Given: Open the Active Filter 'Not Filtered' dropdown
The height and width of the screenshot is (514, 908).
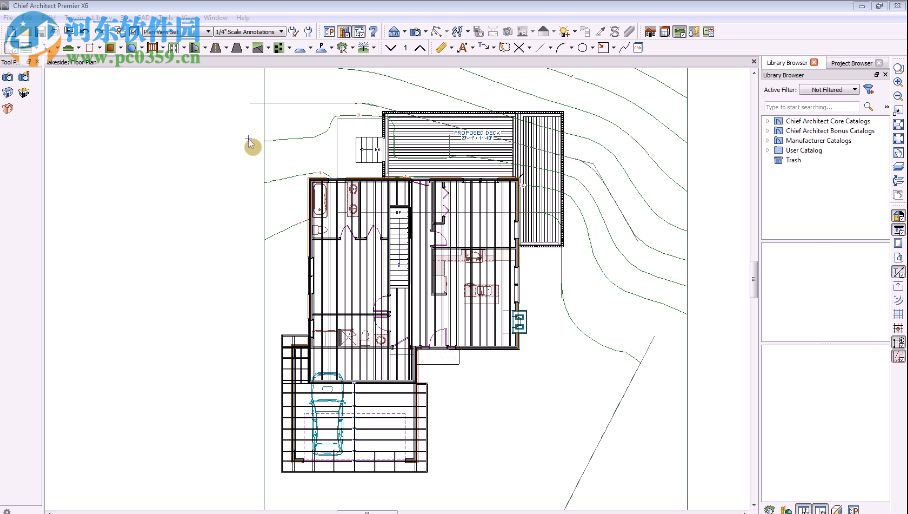Looking at the screenshot, I should click(x=829, y=90).
